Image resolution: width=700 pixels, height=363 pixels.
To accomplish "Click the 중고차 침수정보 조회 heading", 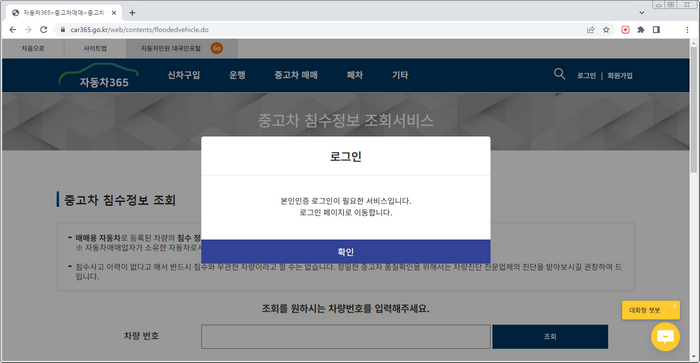I will point(120,200).
